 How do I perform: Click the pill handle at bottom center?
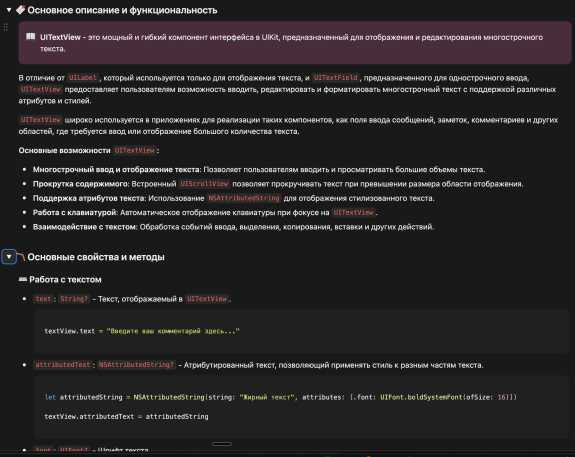221,444
